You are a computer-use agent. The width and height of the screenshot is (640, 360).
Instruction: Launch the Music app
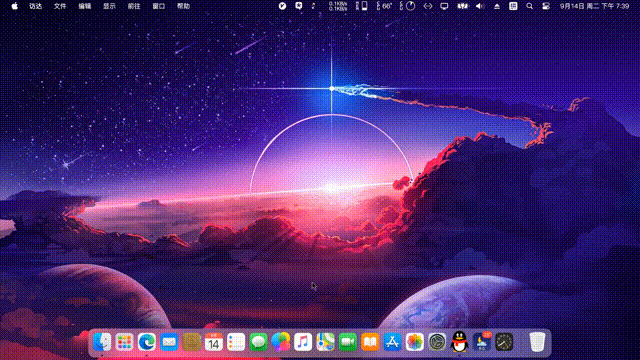[303, 342]
